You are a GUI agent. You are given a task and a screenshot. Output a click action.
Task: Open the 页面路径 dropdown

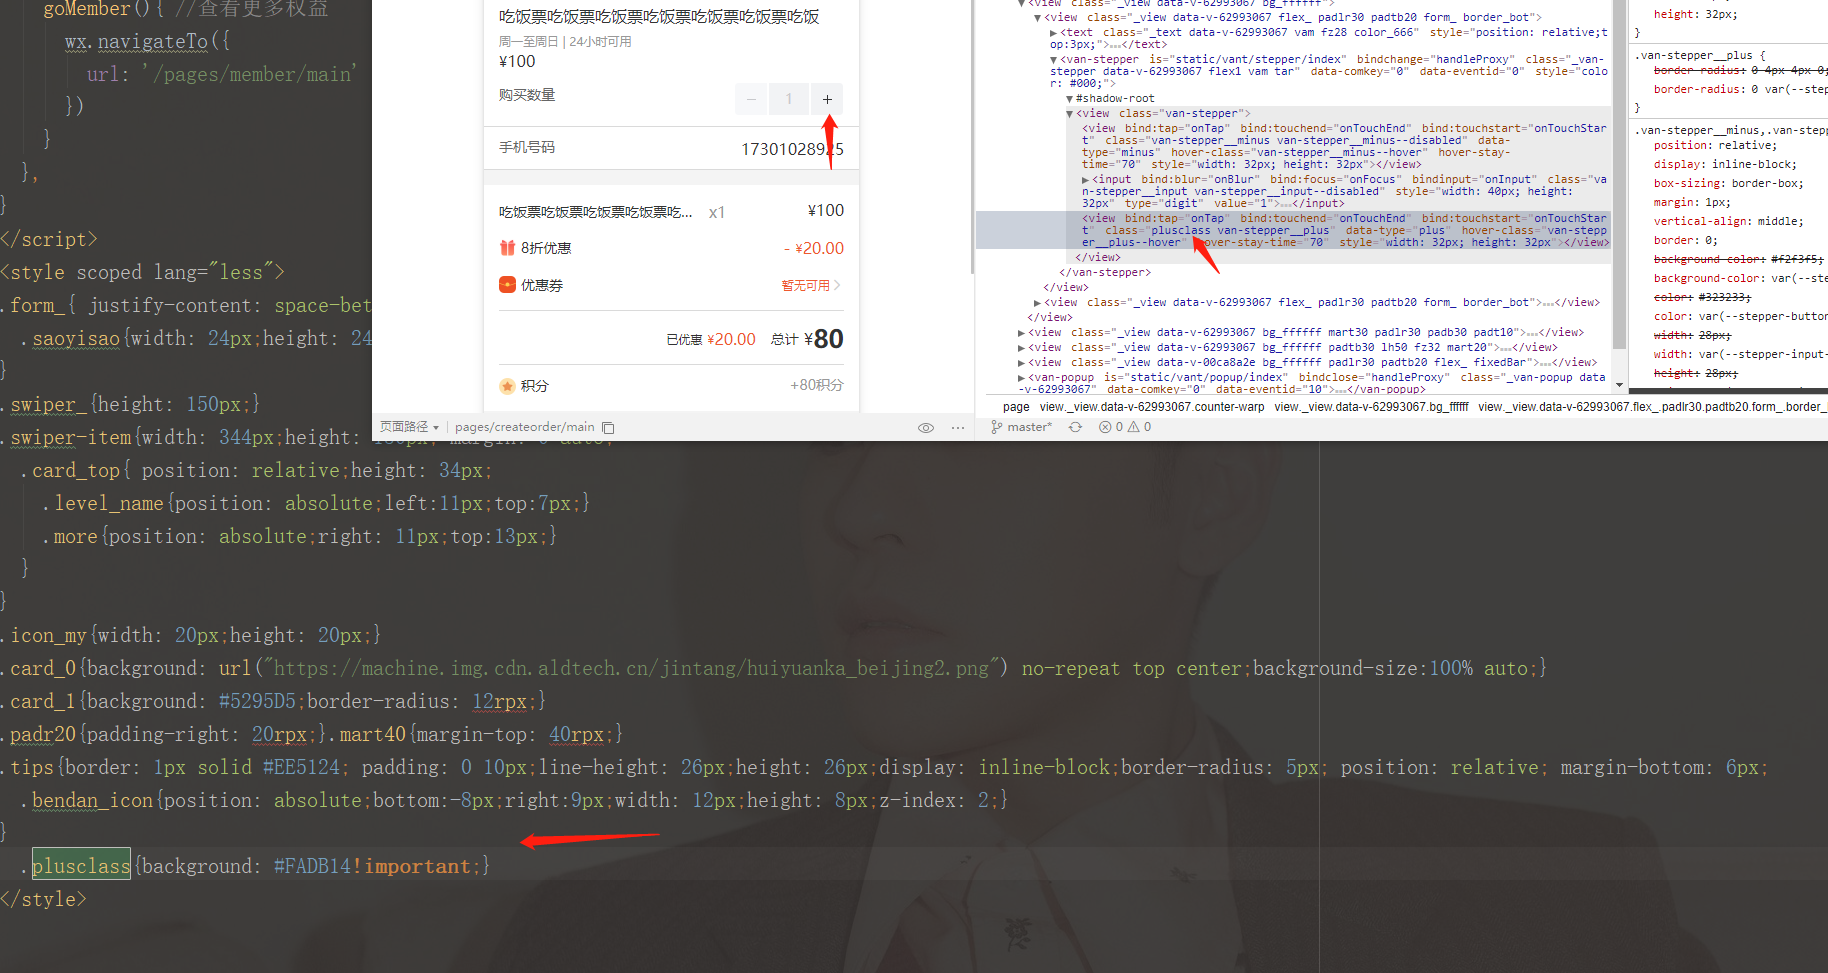tap(408, 426)
